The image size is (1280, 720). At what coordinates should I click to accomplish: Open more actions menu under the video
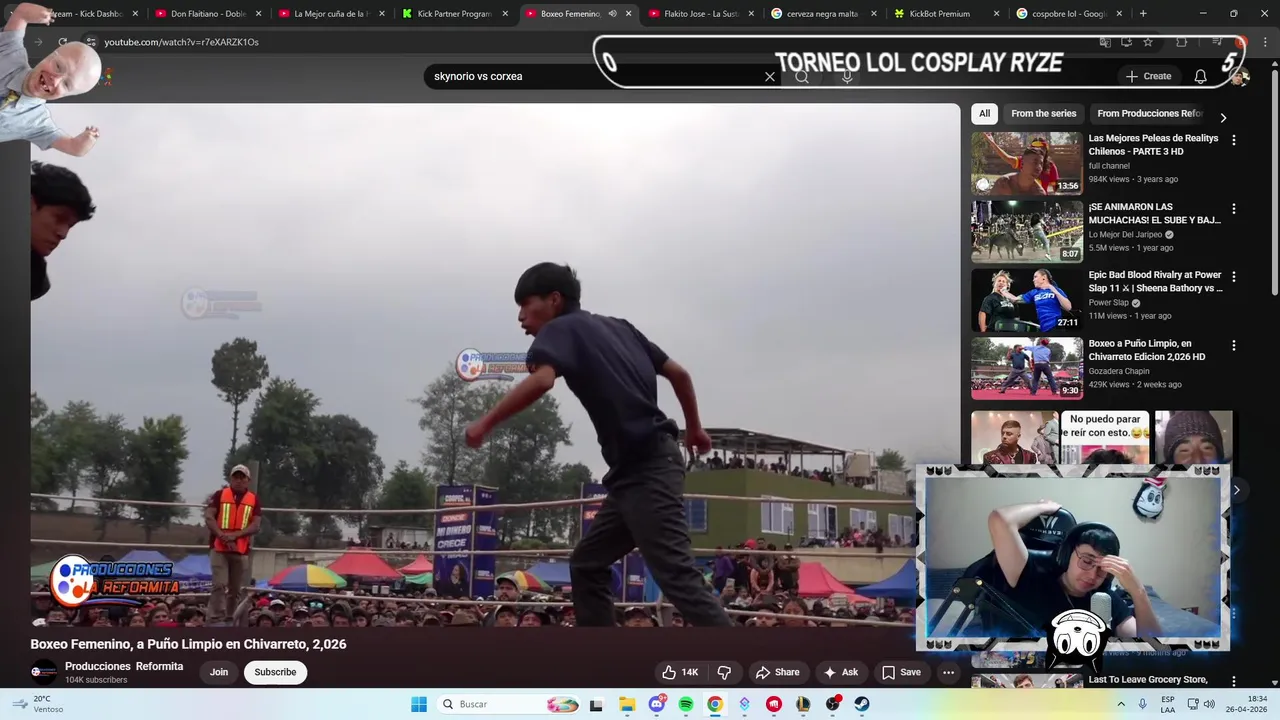coord(948,672)
